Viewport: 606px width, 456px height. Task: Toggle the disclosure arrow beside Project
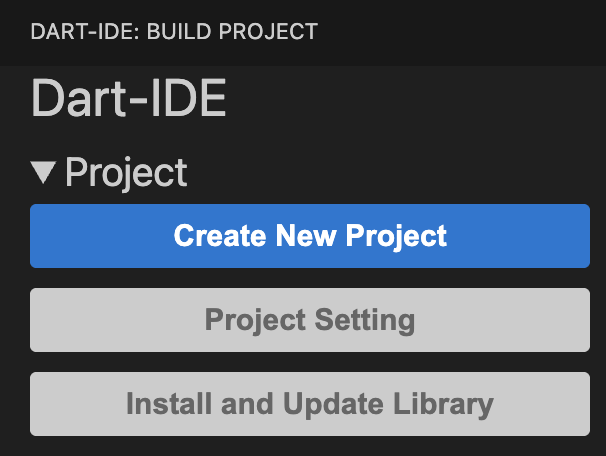coord(44,174)
